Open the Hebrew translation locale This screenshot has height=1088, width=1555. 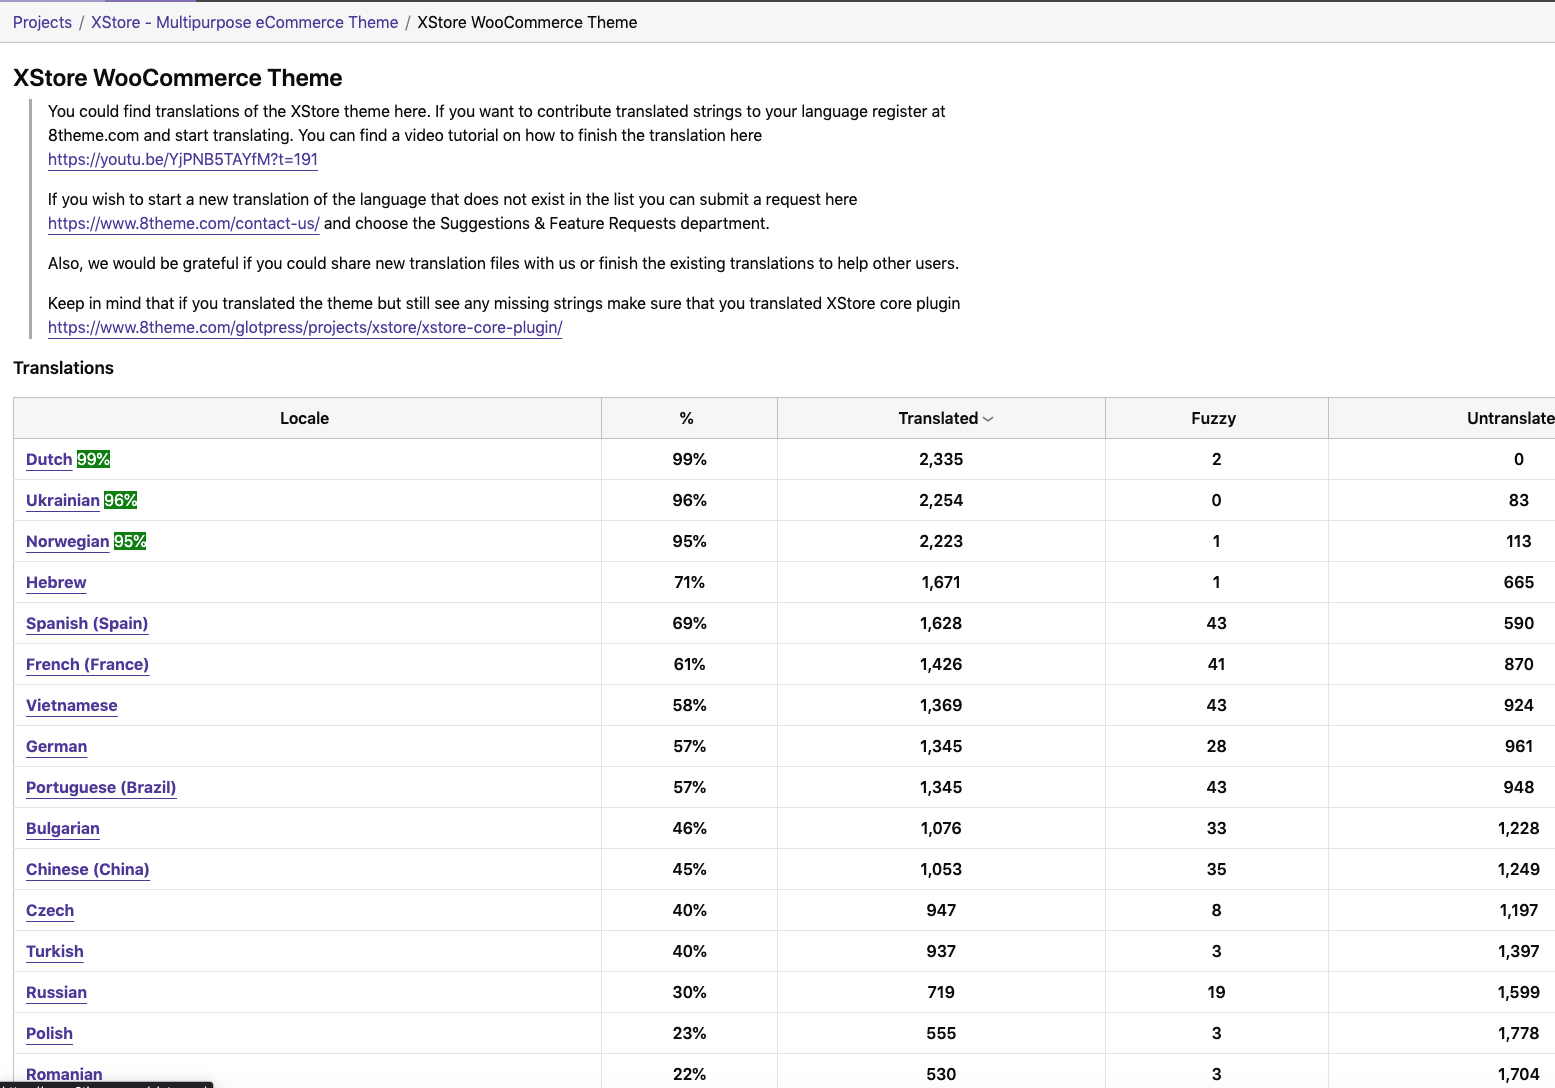(x=56, y=582)
